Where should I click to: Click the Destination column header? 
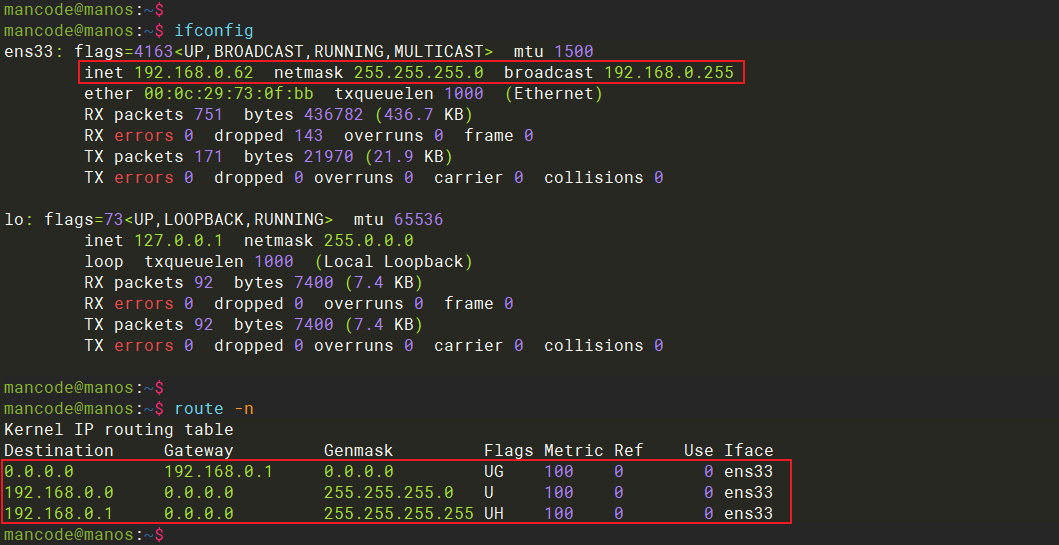pyautogui.click(x=59, y=450)
